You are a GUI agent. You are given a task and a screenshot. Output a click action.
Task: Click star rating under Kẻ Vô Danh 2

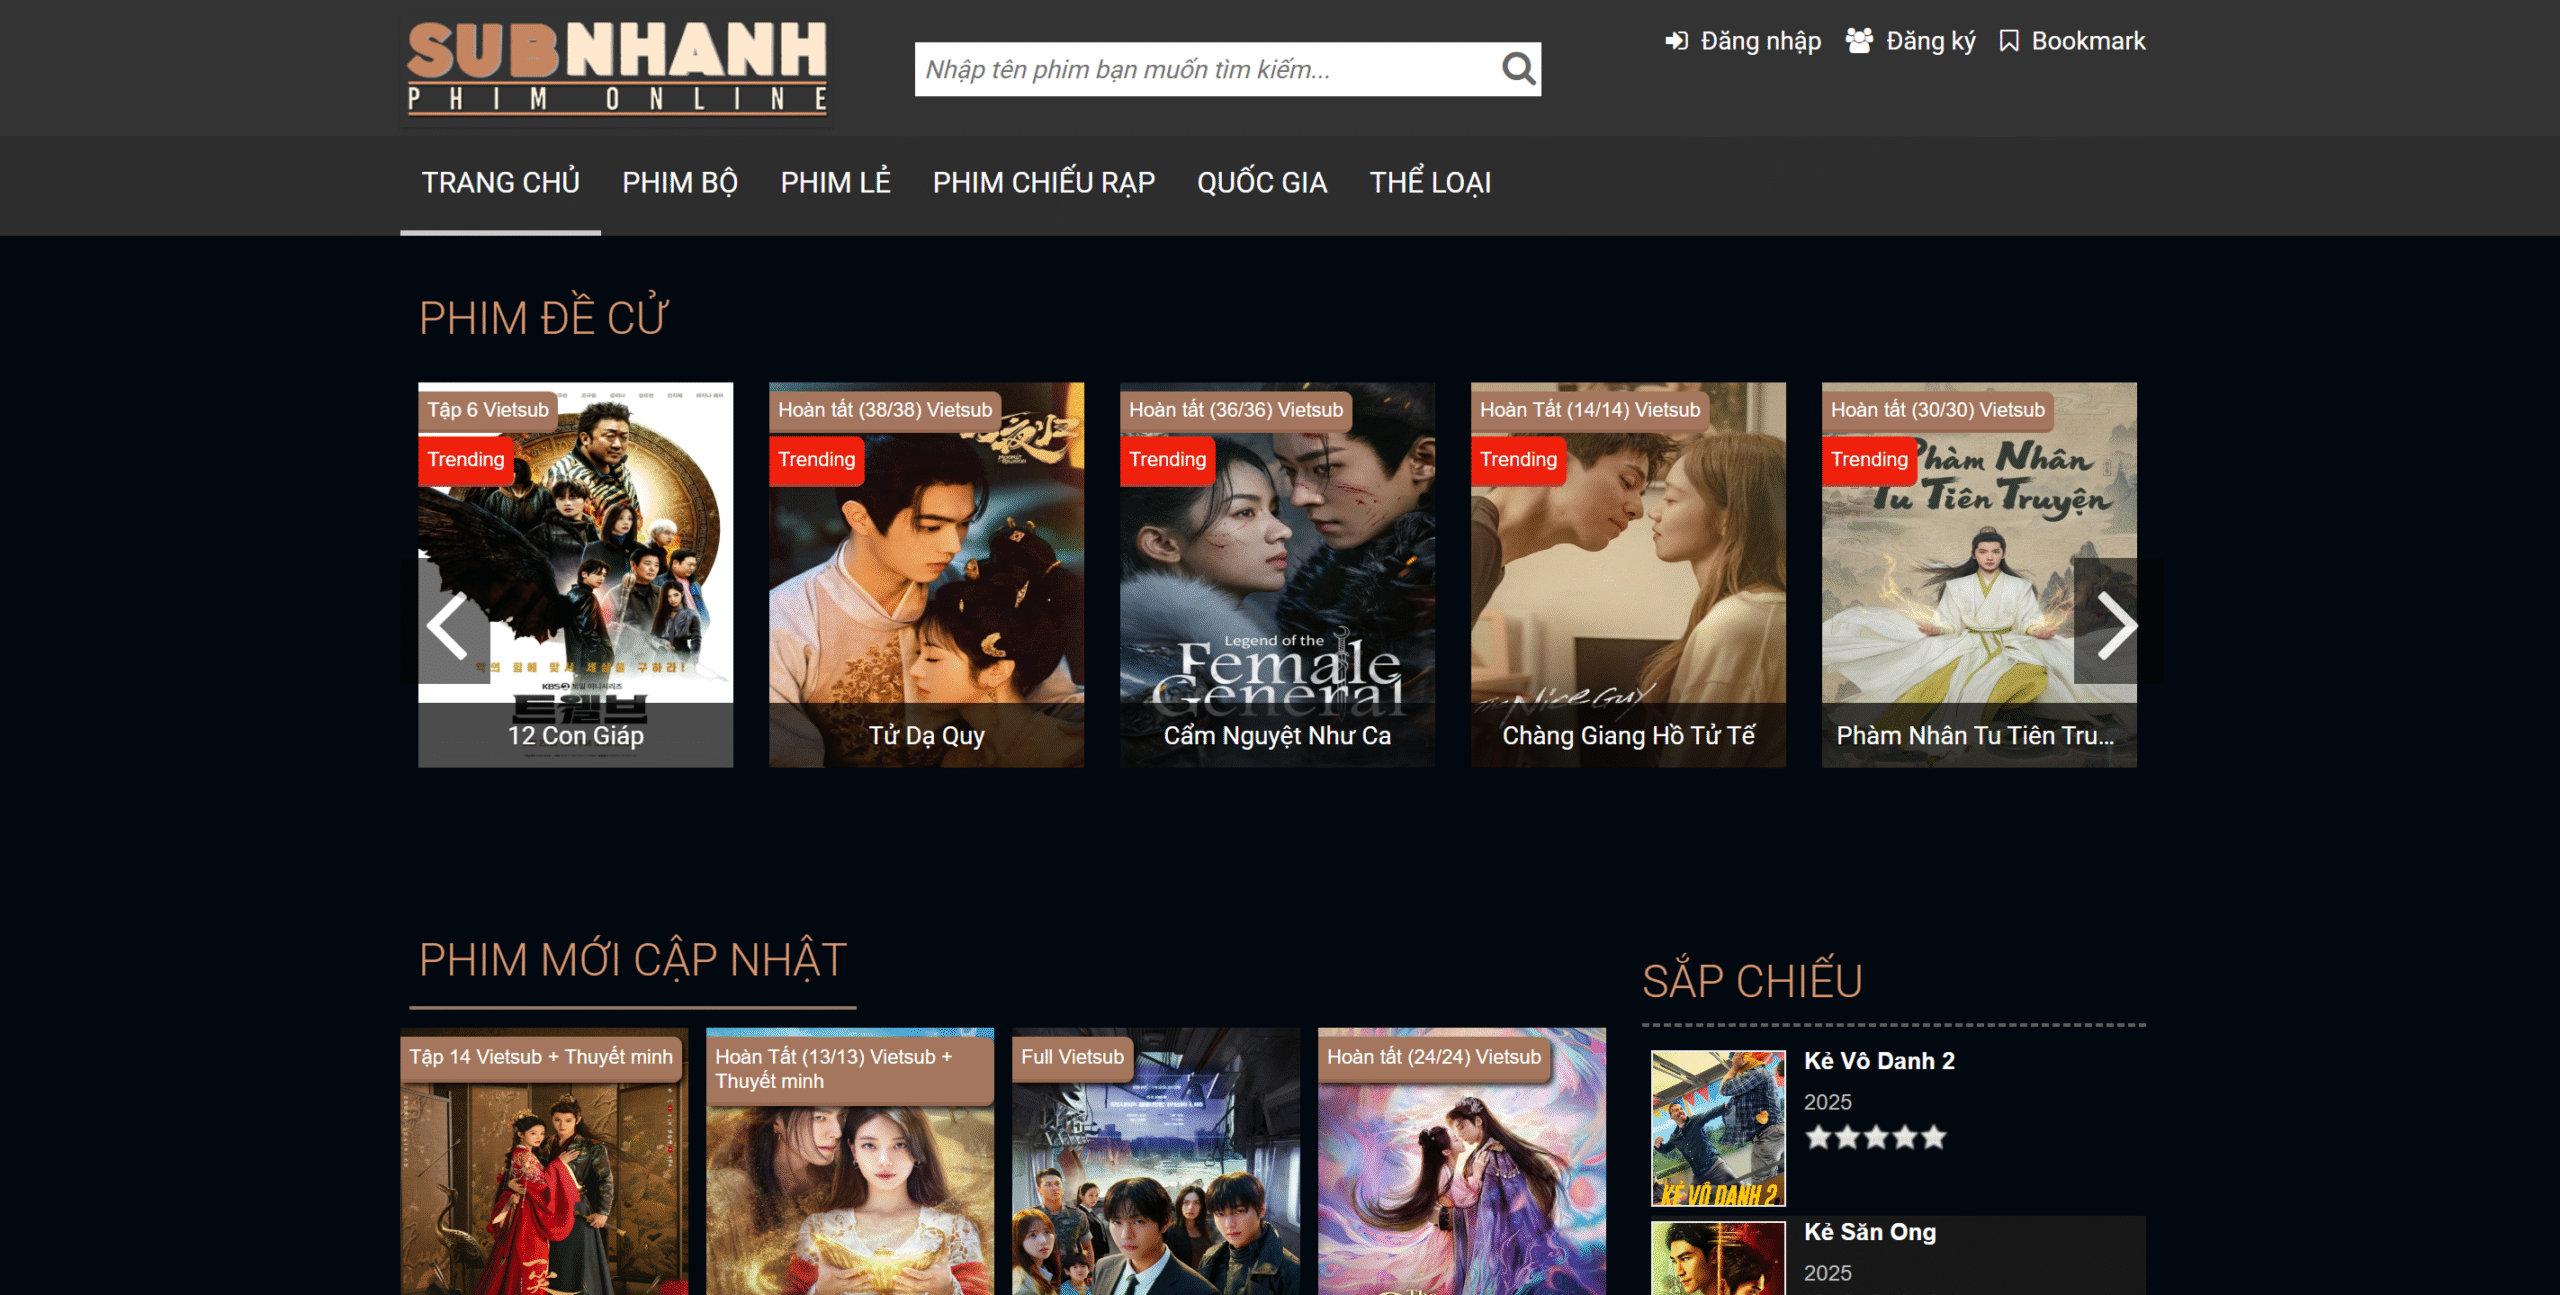(x=1875, y=1137)
